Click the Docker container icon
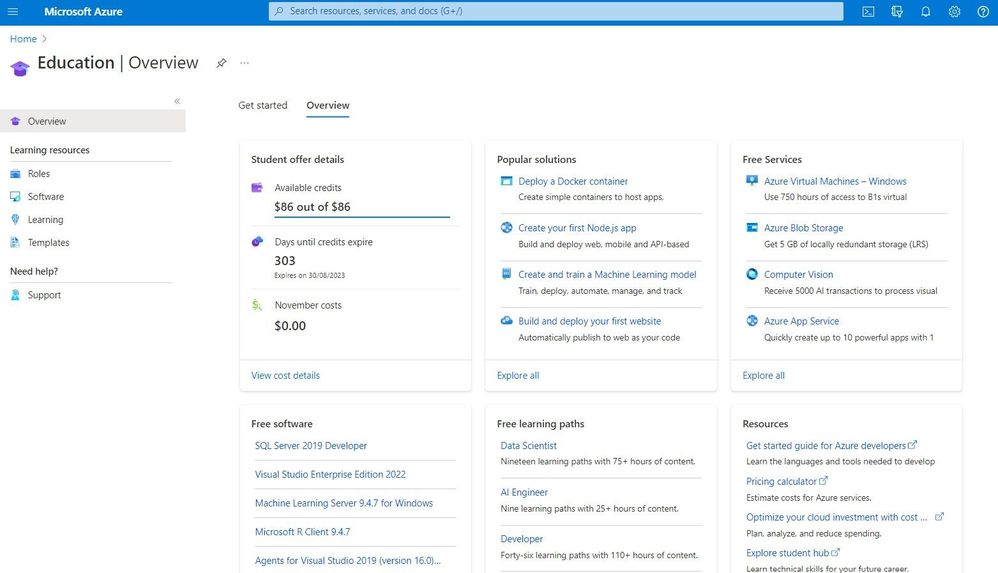This screenshot has height=573, width=998. pos(507,181)
